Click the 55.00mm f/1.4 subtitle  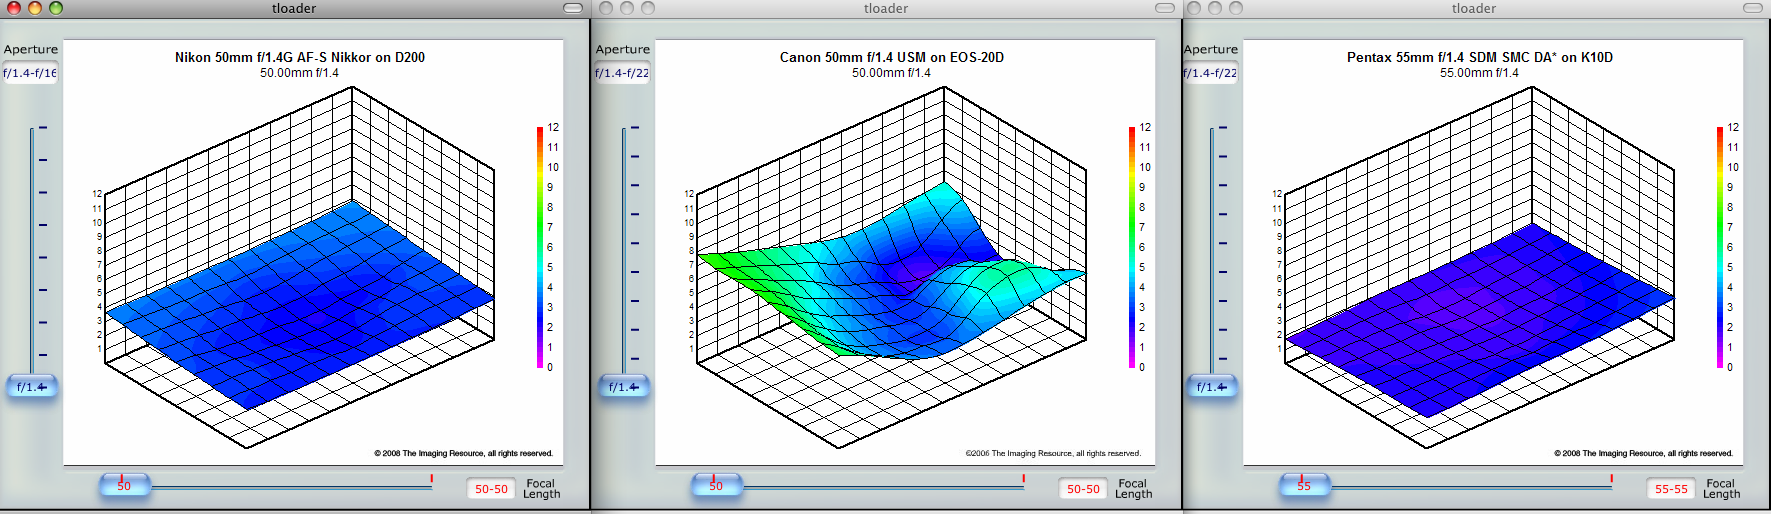1479,73
